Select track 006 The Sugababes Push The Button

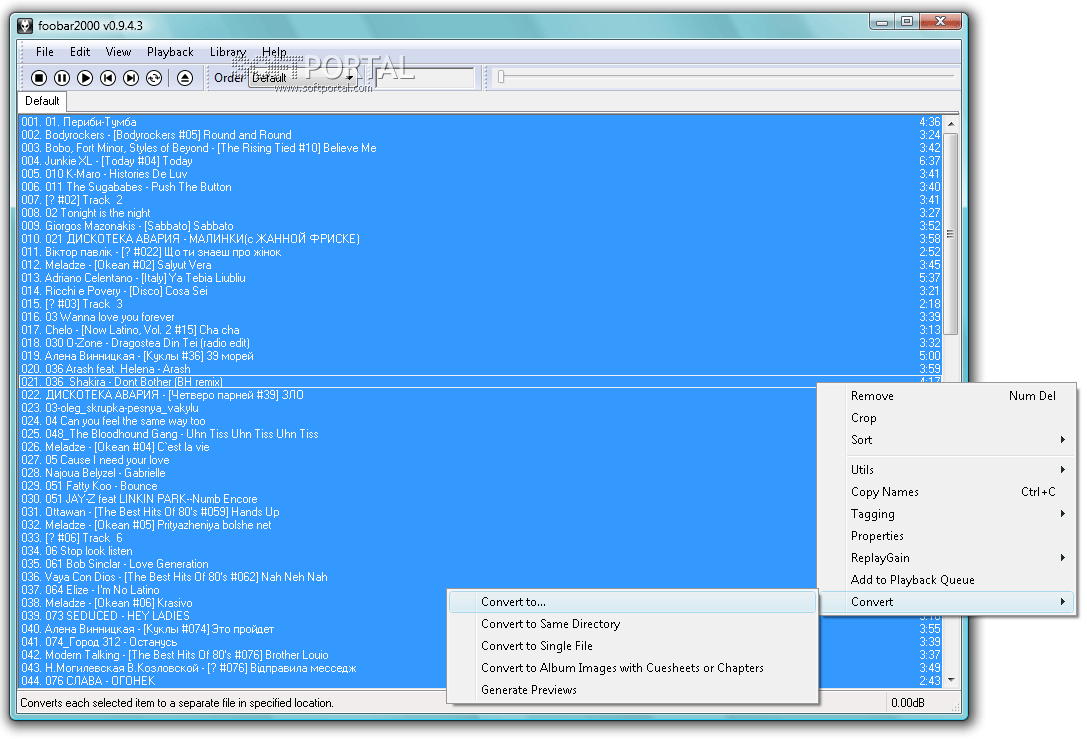[480, 187]
